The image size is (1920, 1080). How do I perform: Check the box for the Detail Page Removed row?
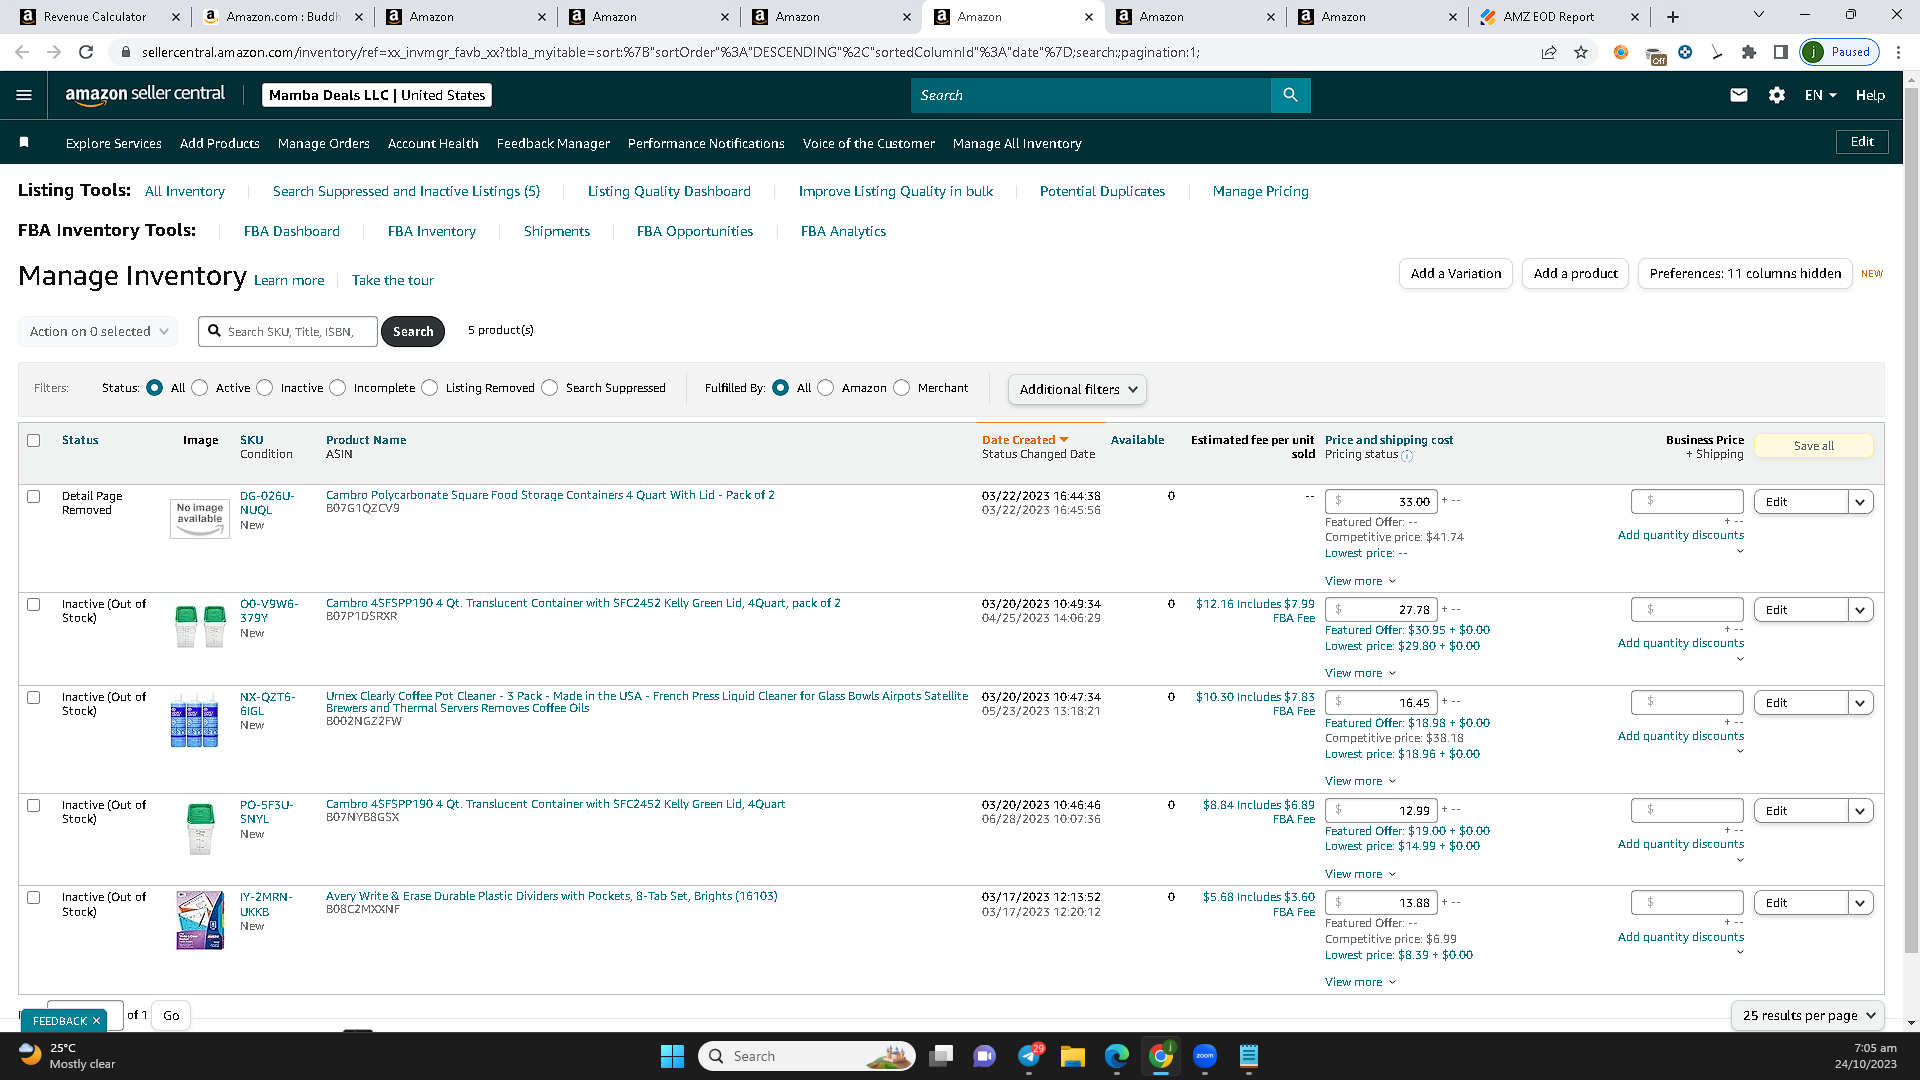click(34, 497)
